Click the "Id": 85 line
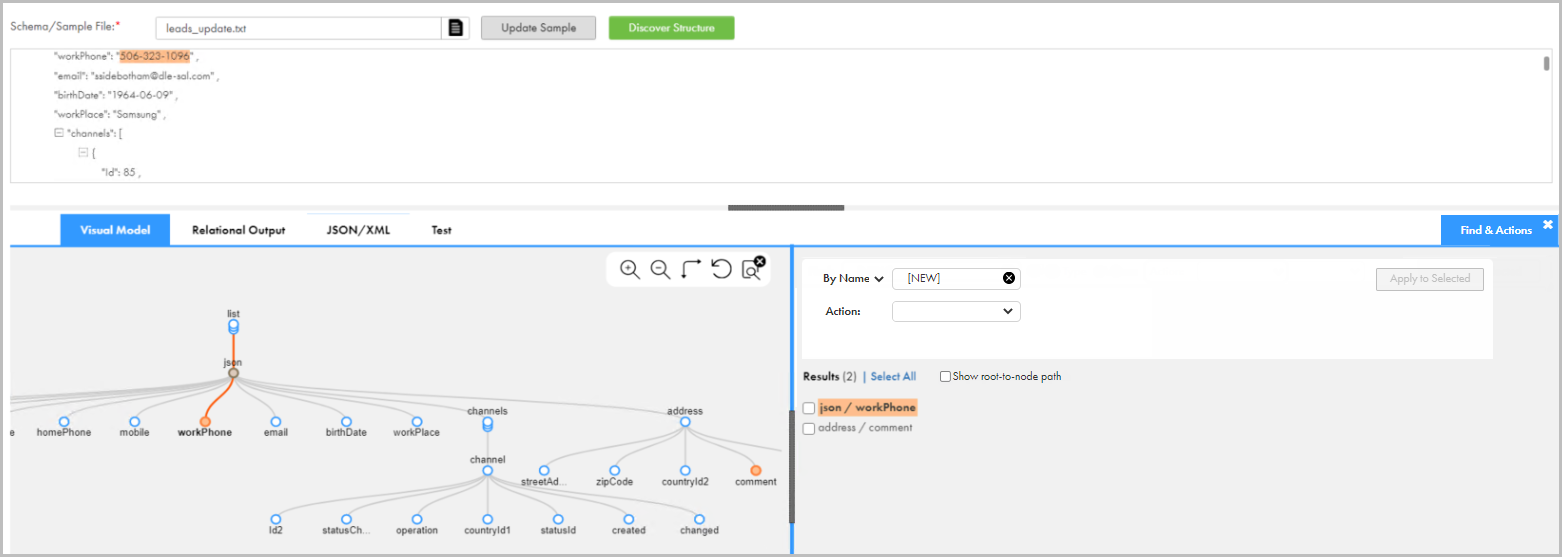1562x557 pixels. pyautogui.click(x=121, y=173)
